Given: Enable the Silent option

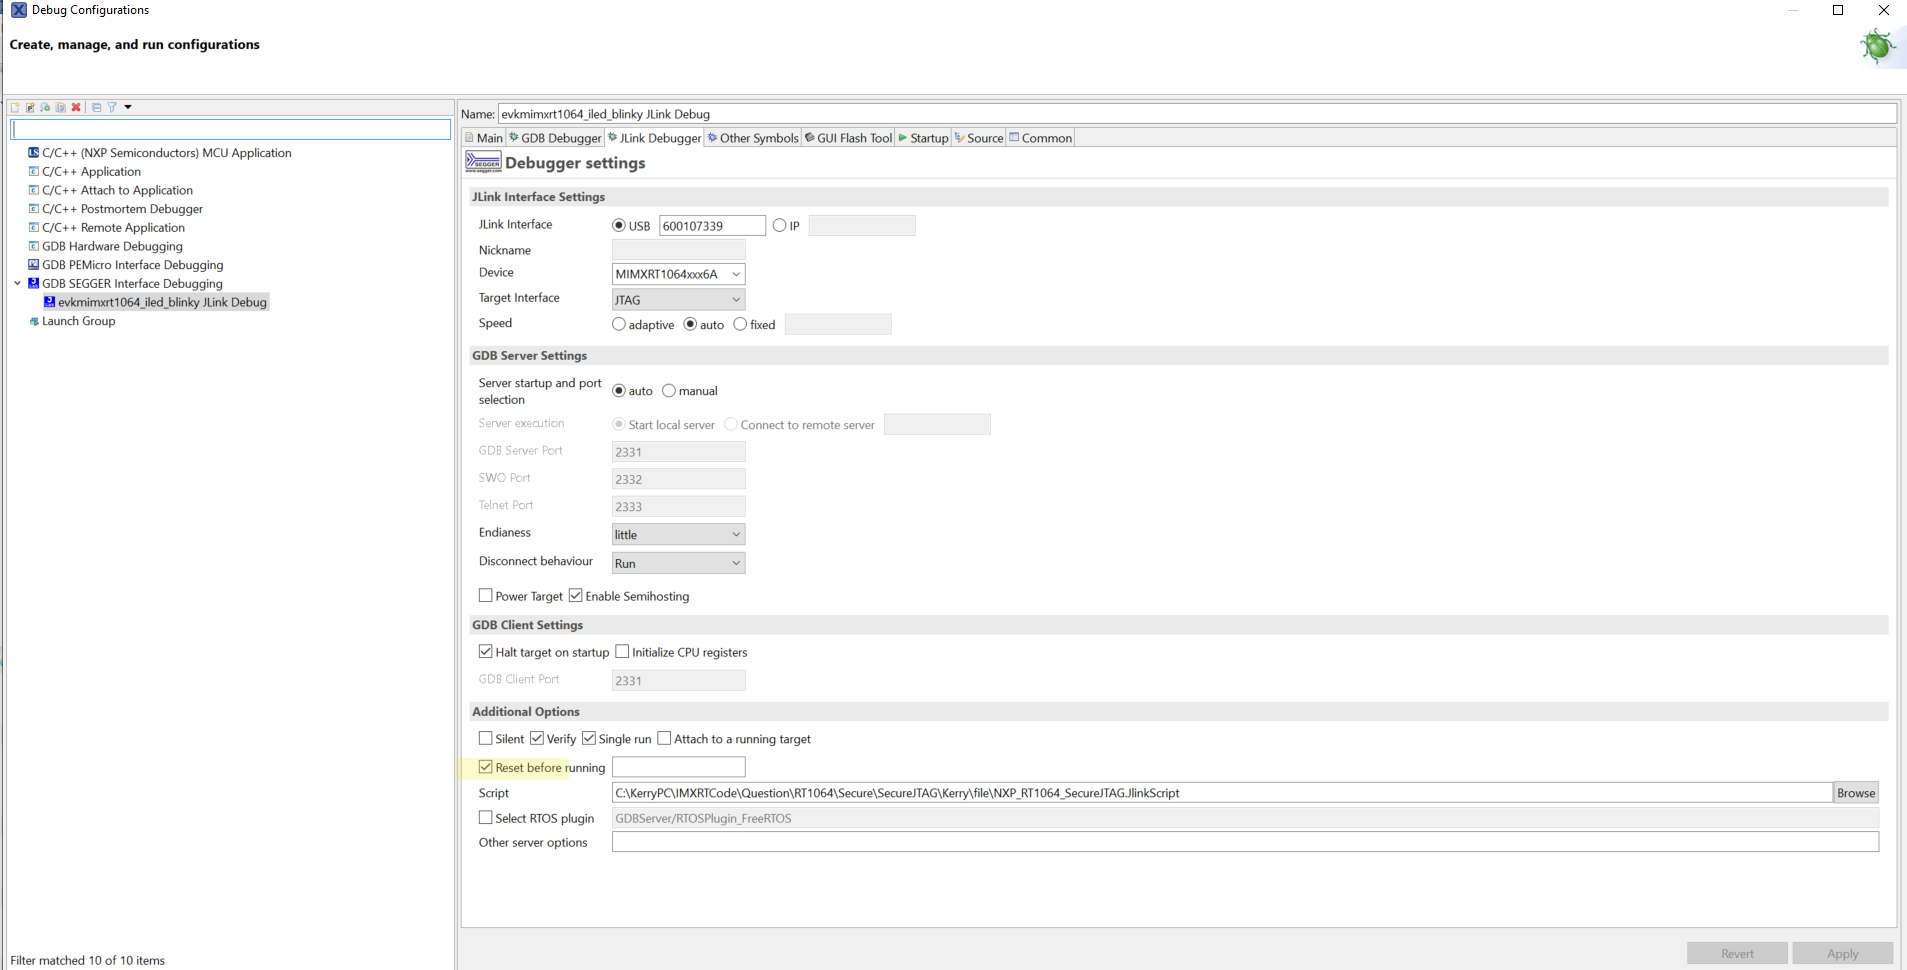Looking at the screenshot, I should (x=486, y=738).
